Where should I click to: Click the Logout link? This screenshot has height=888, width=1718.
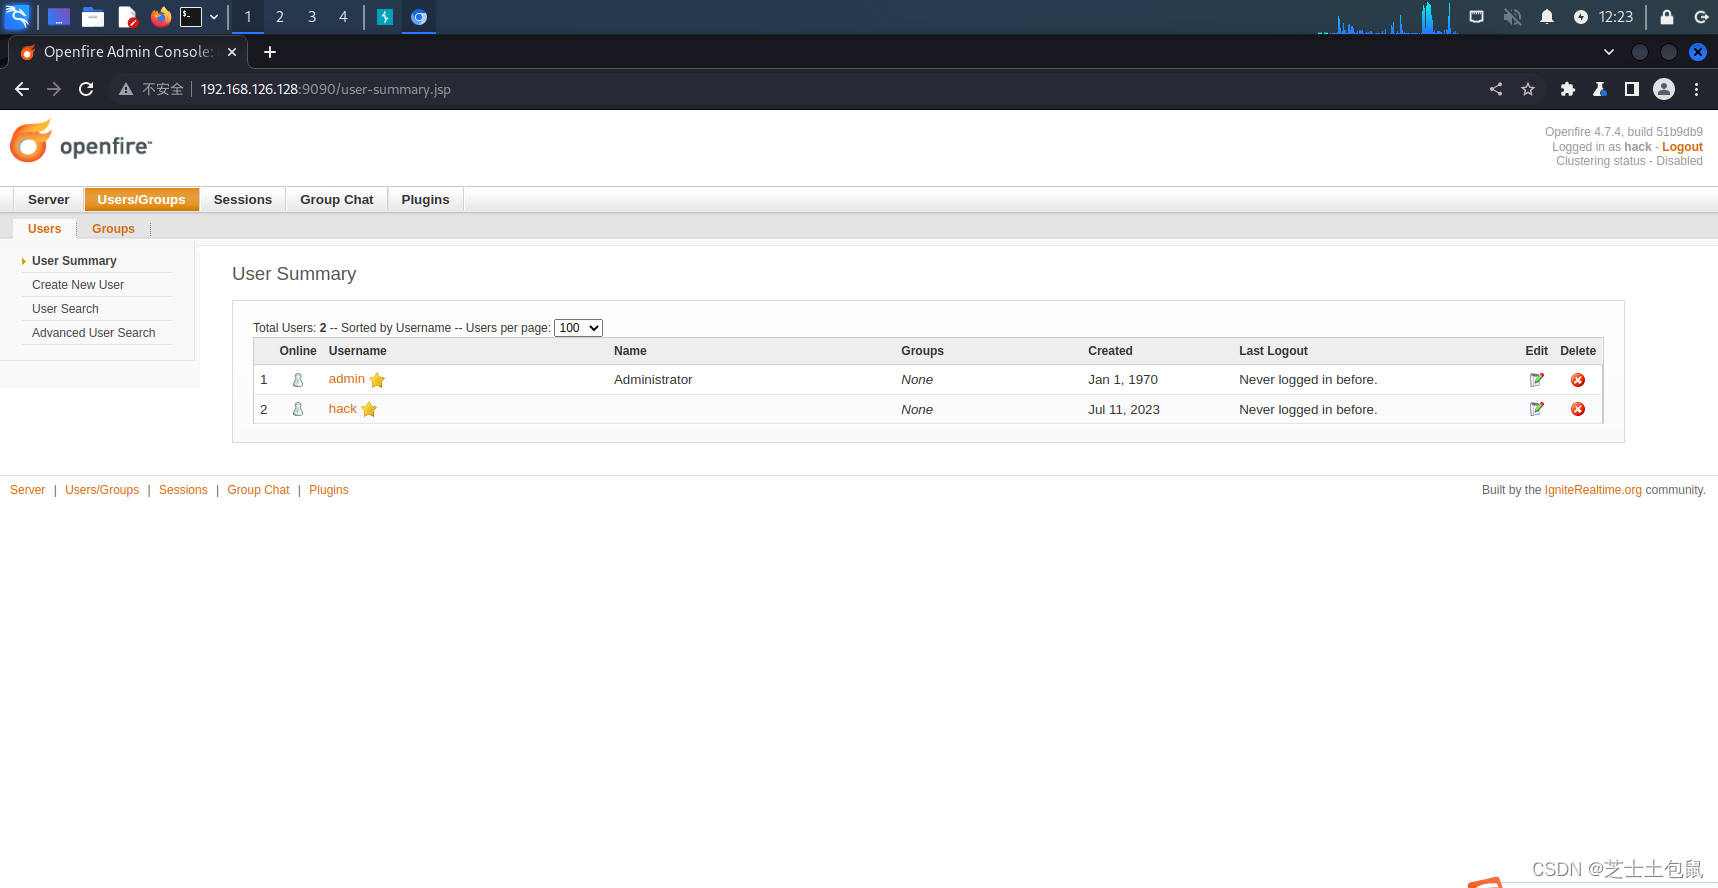click(1682, 147)
